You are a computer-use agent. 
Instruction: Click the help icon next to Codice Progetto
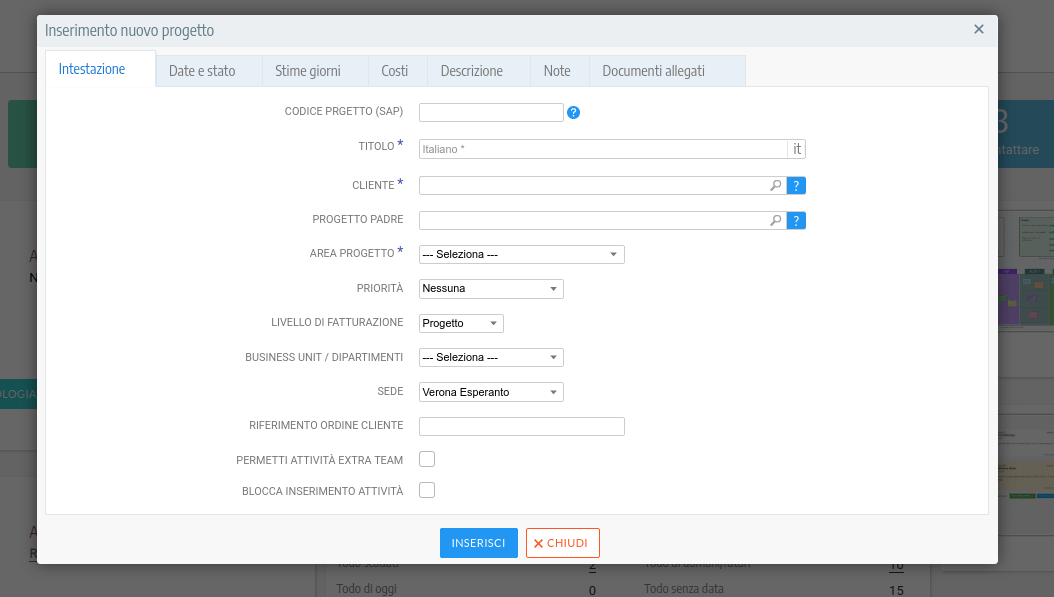(573, 113)
